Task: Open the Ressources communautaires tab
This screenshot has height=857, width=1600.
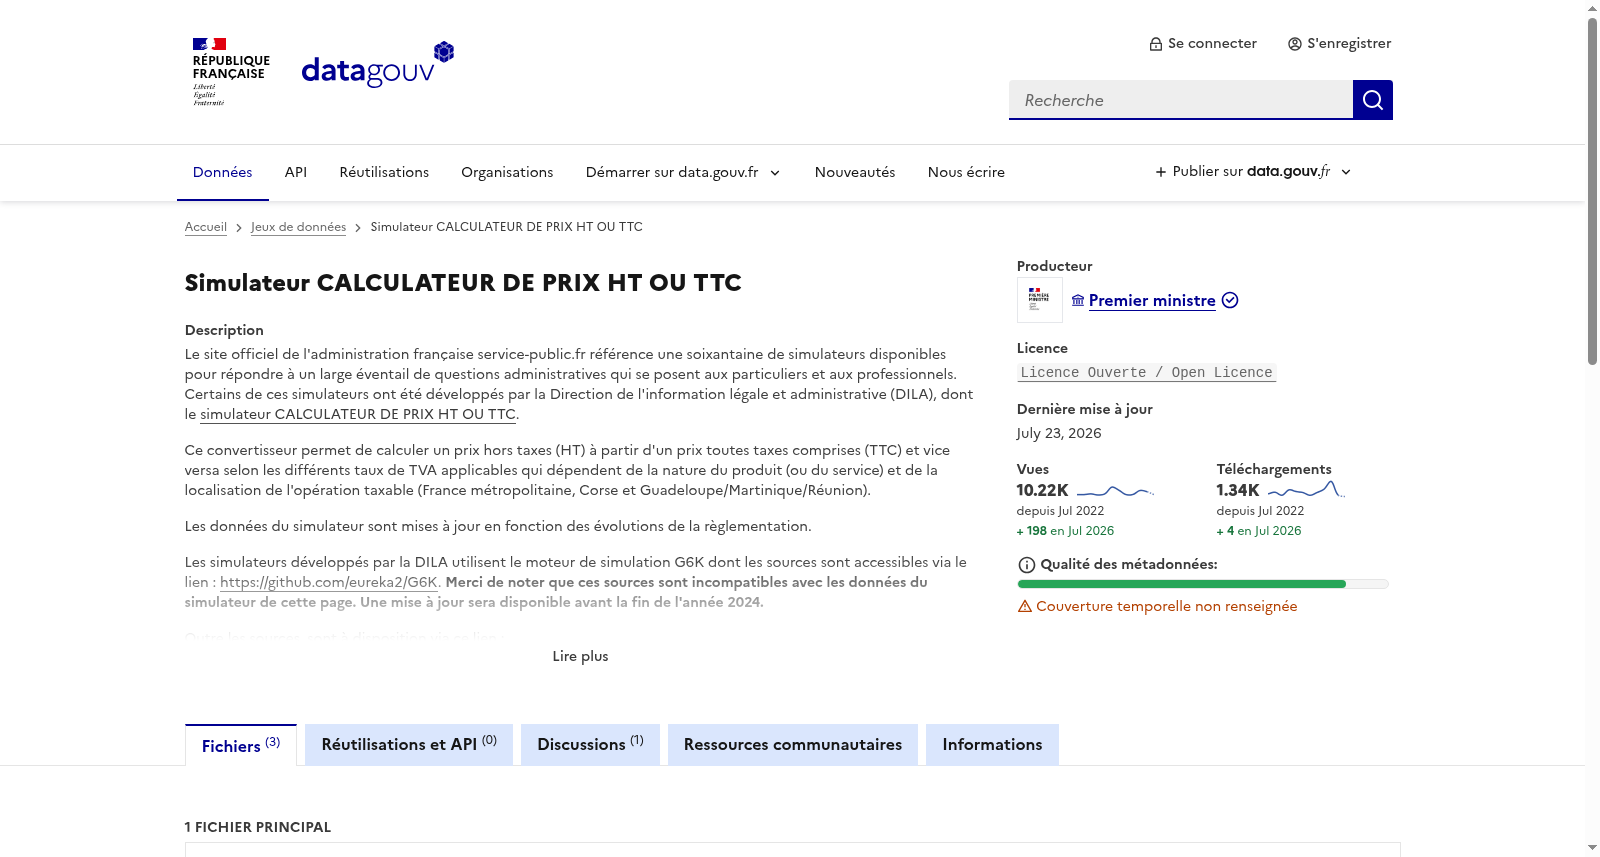Action: pos(793,745)
